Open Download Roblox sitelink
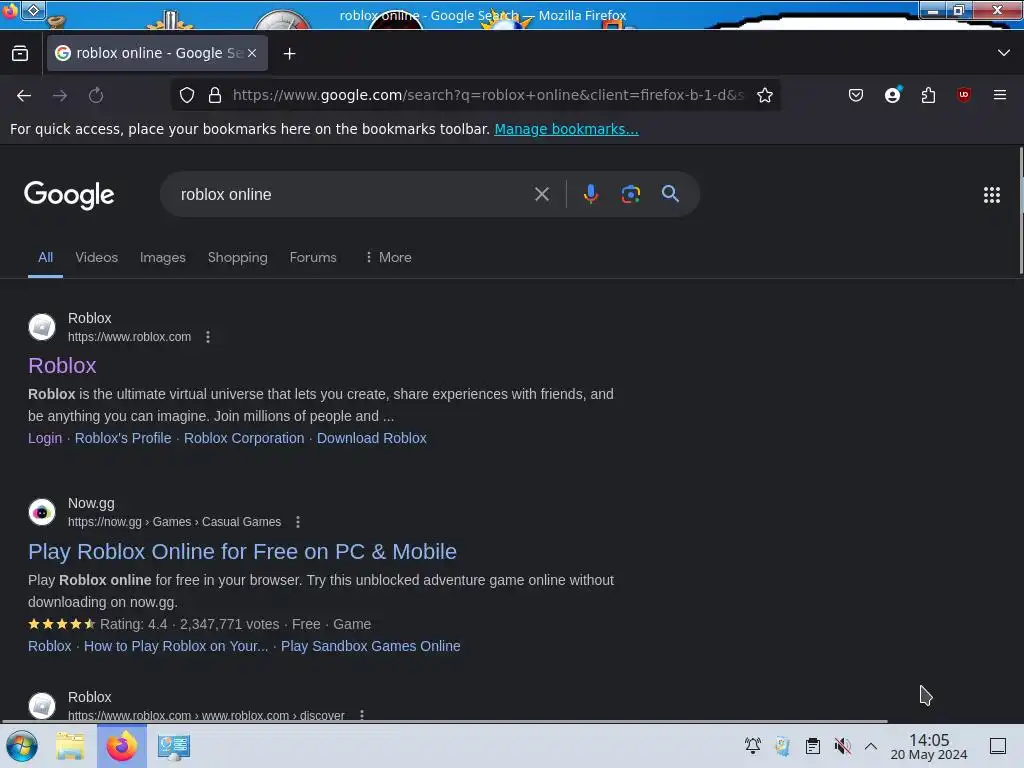The height and width of the screenshot is (768, 1024). pyautogui.click(x=372, y=438)
